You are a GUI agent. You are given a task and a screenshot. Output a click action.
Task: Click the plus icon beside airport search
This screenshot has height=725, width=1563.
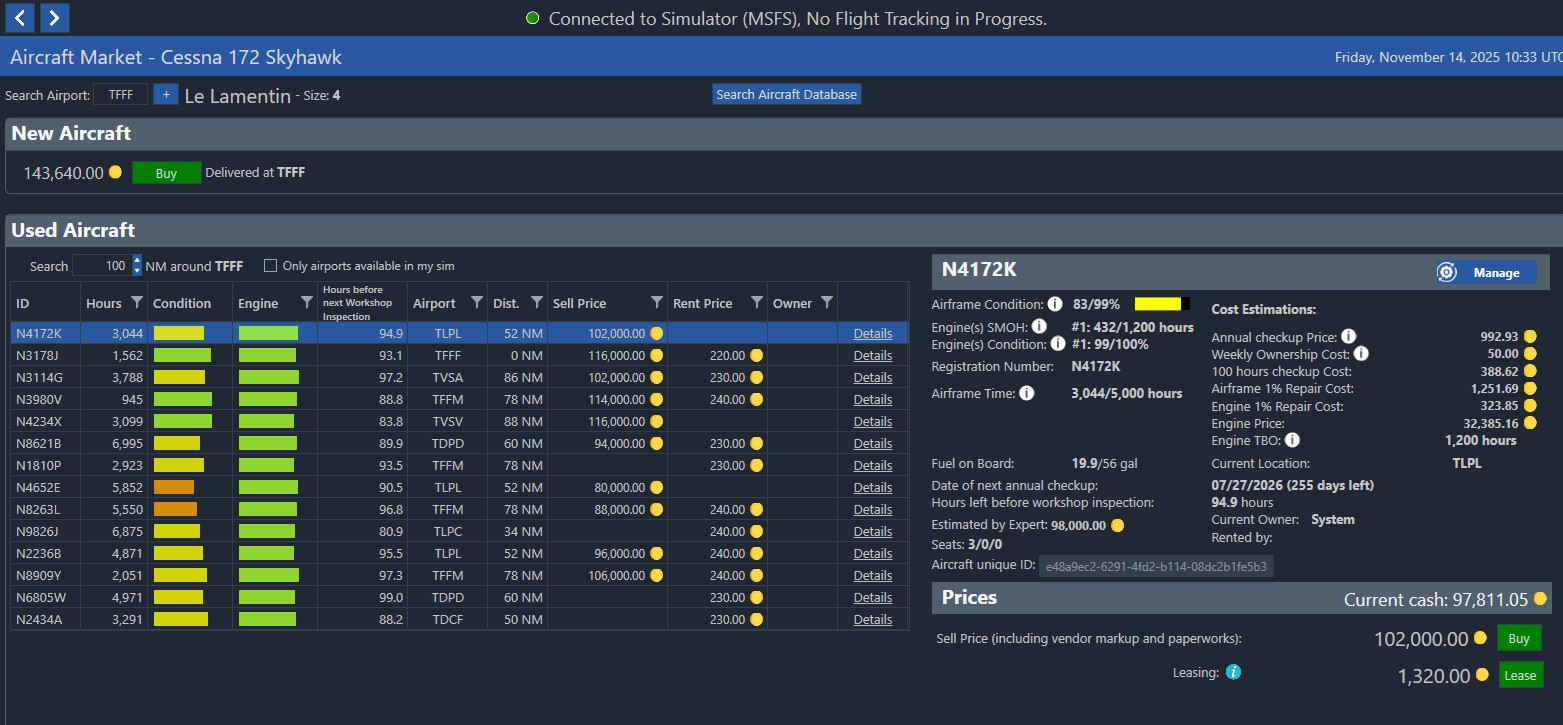point(165,94)
